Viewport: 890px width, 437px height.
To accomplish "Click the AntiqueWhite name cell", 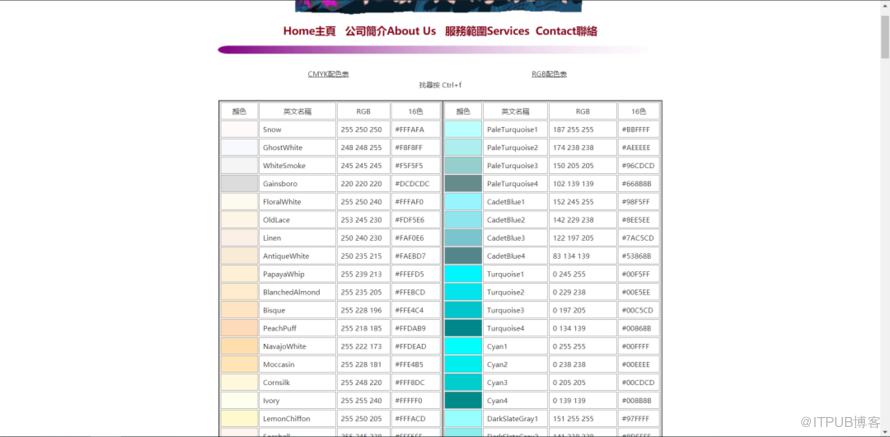I will [x=297, y=256].
